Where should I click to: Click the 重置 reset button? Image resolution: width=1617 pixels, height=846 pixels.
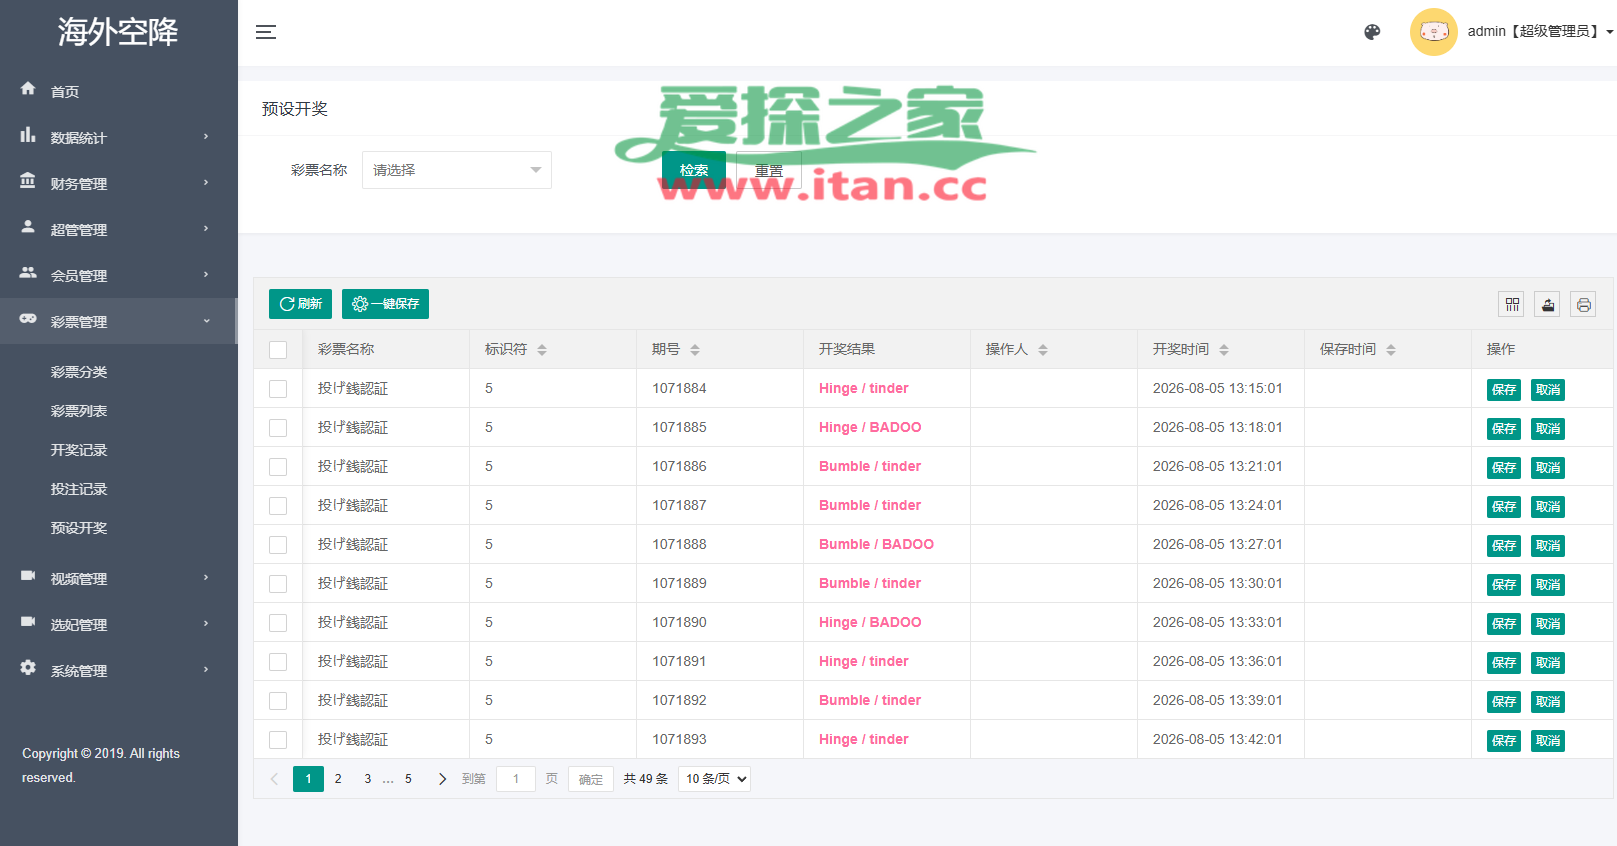pyautogui.click(x=769, y=170)
